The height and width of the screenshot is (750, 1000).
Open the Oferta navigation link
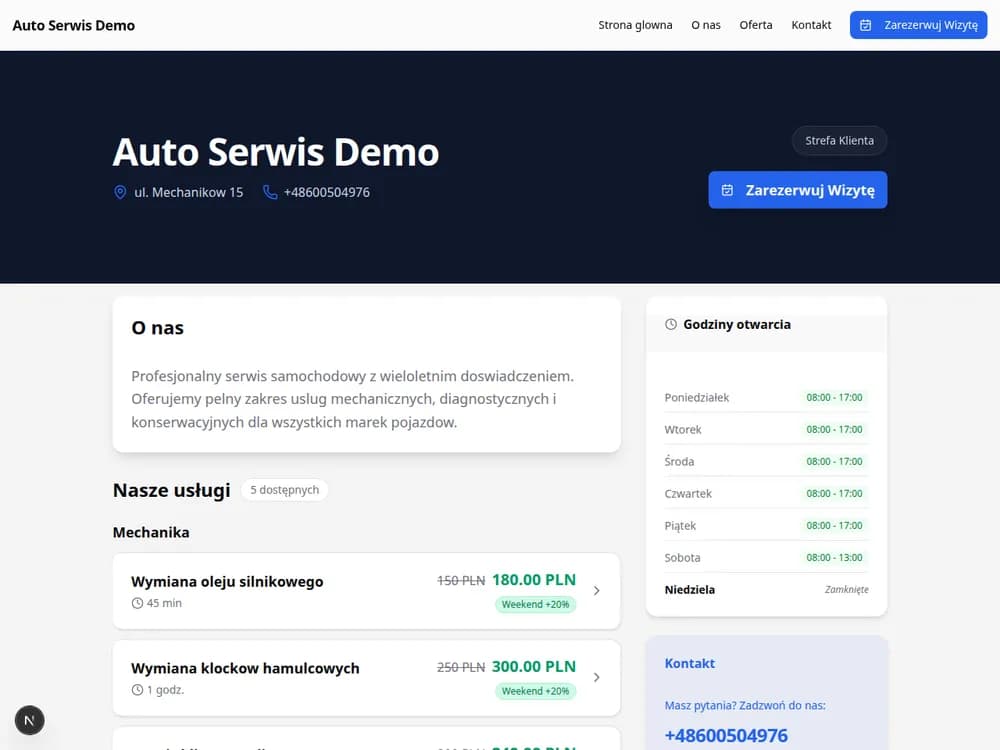(756, 25)
